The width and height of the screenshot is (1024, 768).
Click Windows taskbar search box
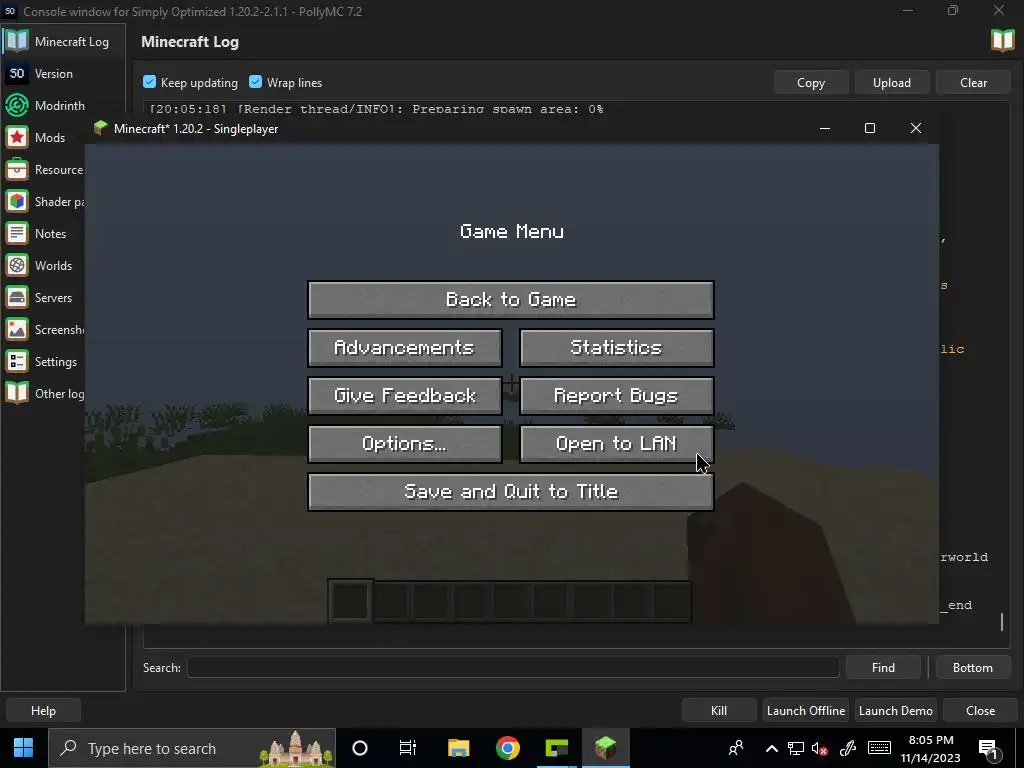[193, 748]
